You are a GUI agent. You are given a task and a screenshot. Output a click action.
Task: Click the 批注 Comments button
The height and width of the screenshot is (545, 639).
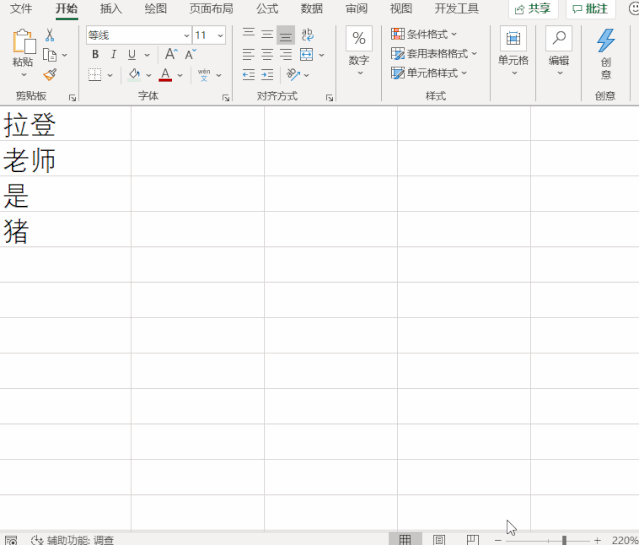(591, 9)
